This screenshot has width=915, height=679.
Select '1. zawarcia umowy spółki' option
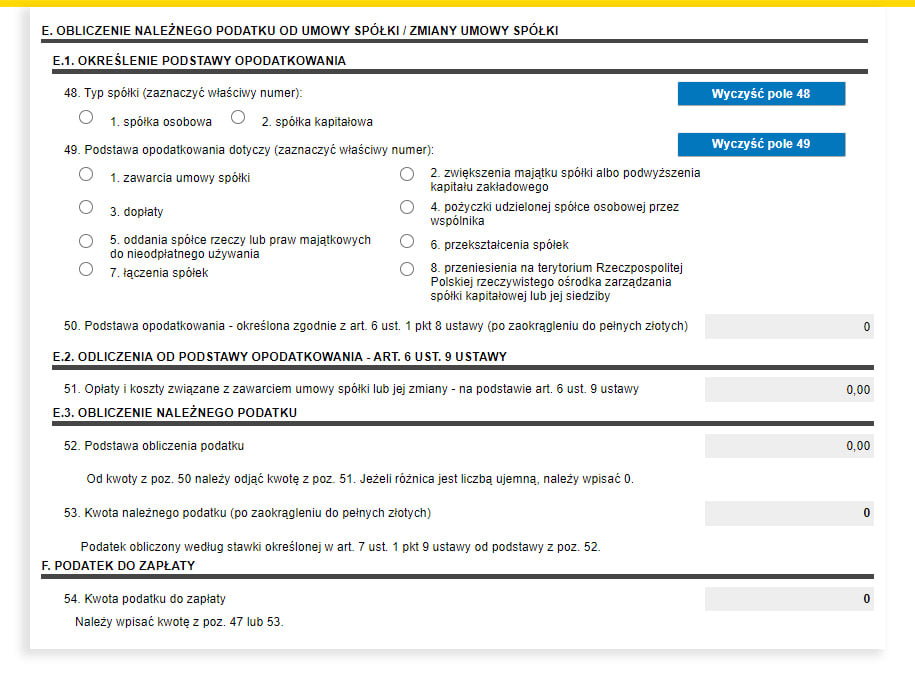(86, 174)
